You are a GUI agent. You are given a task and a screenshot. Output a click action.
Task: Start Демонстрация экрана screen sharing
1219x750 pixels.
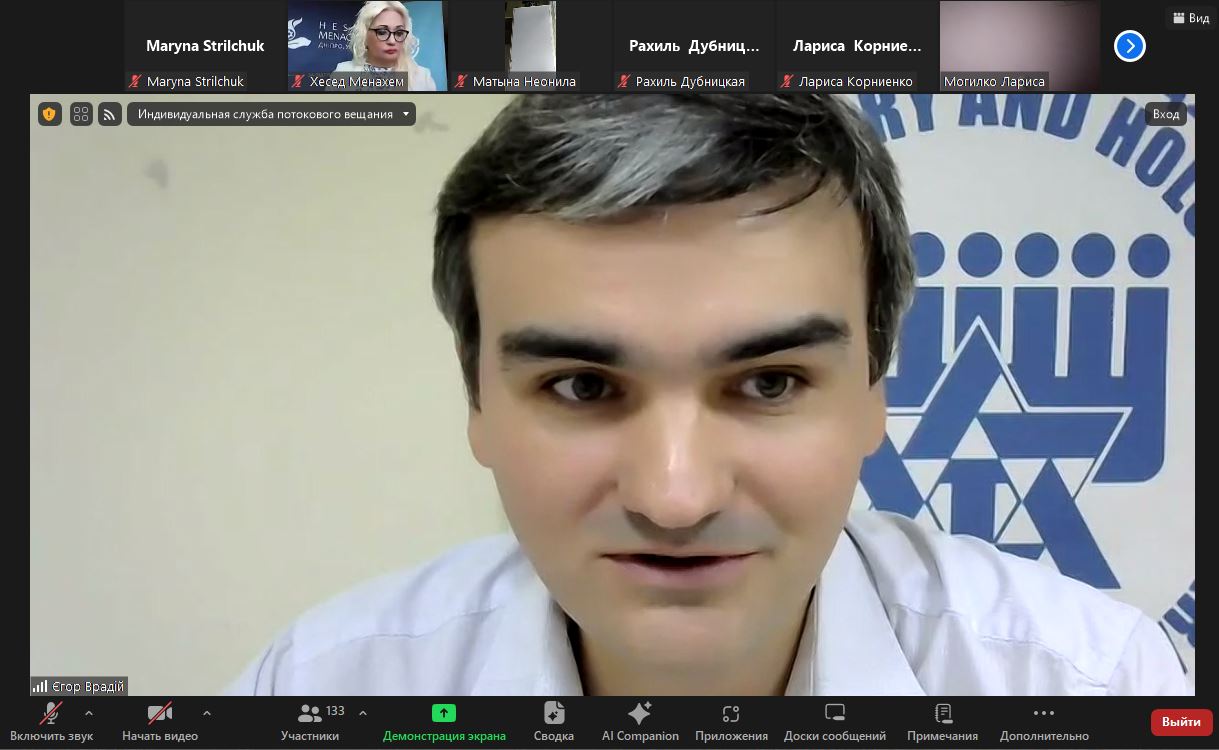pos(444,721)
